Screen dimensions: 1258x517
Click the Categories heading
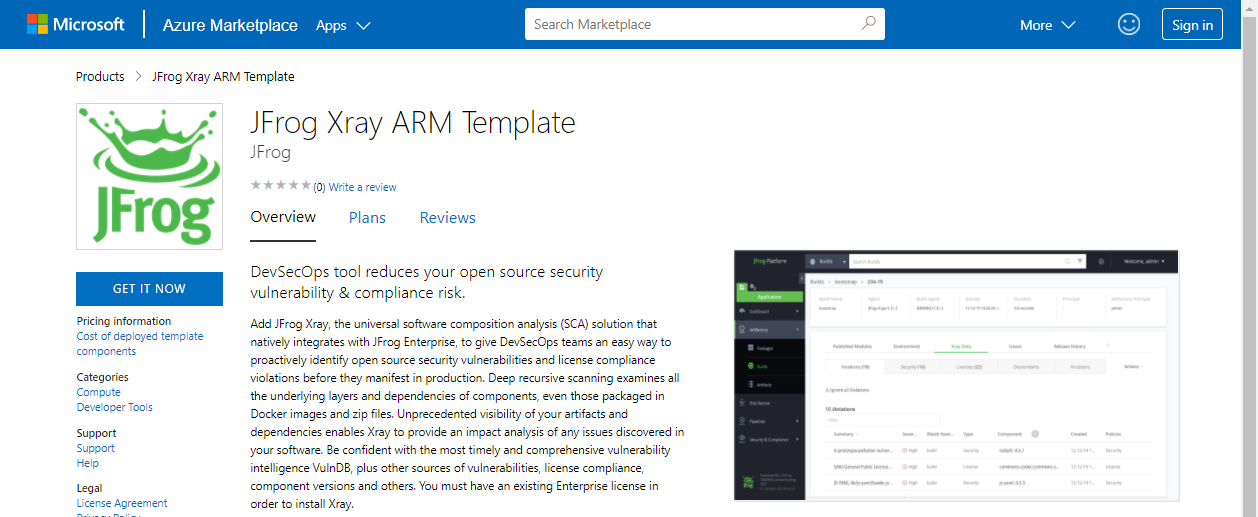[103, 377]
